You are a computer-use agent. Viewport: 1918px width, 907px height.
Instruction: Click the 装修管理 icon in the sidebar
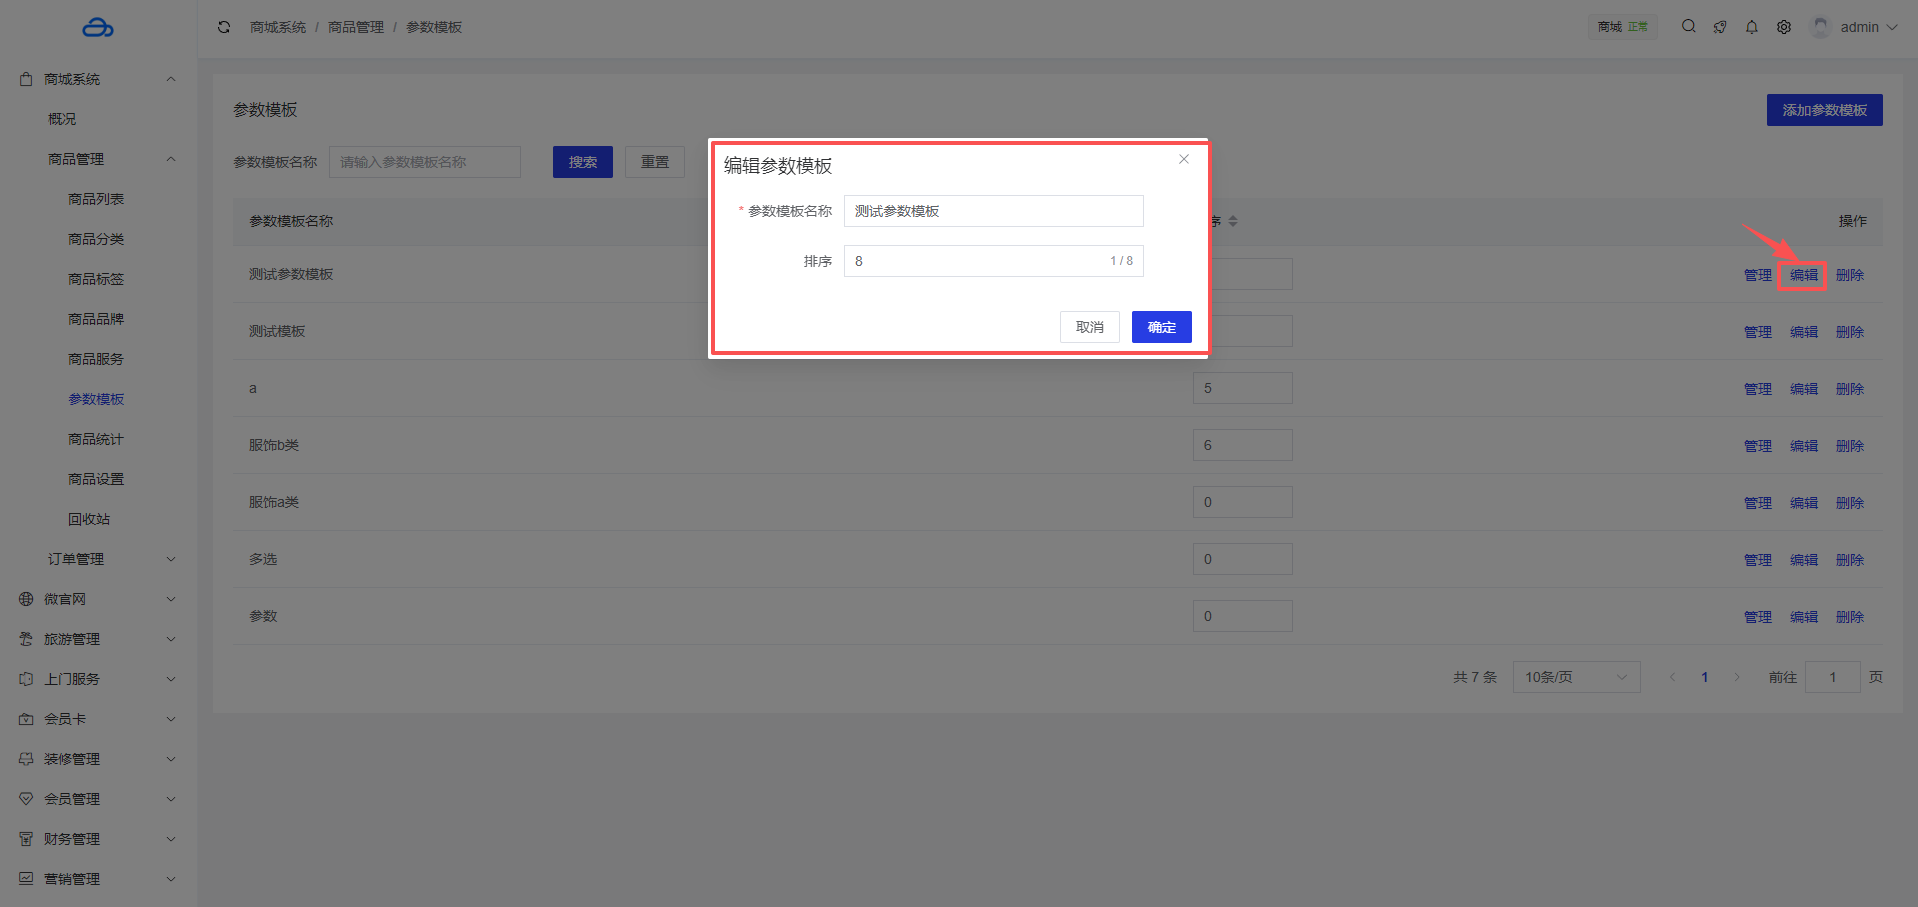point(26,759)
